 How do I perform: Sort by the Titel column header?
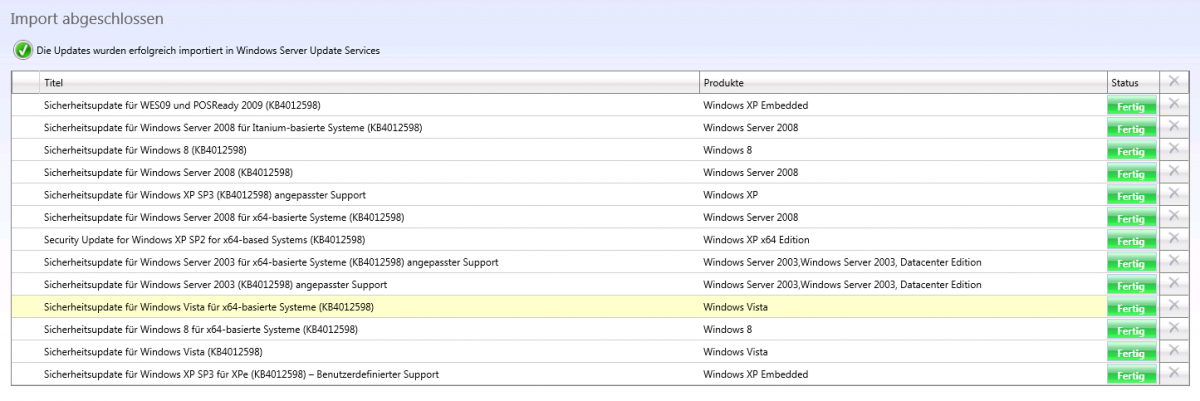click(x=368, y=82)
